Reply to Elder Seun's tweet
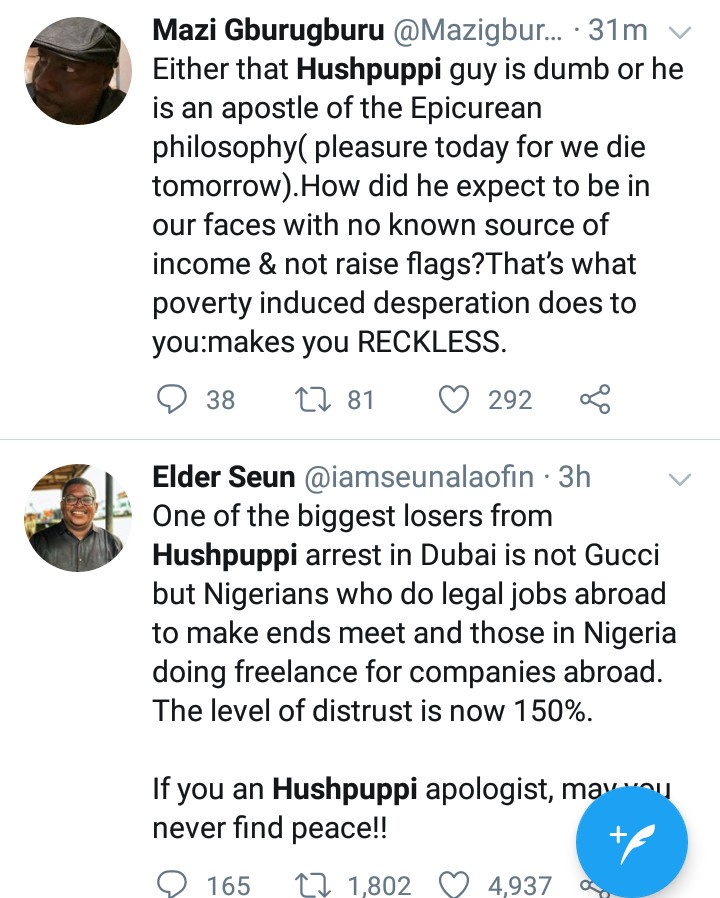Viewport: 720px width, 898px height. click(x=173, y=885)
